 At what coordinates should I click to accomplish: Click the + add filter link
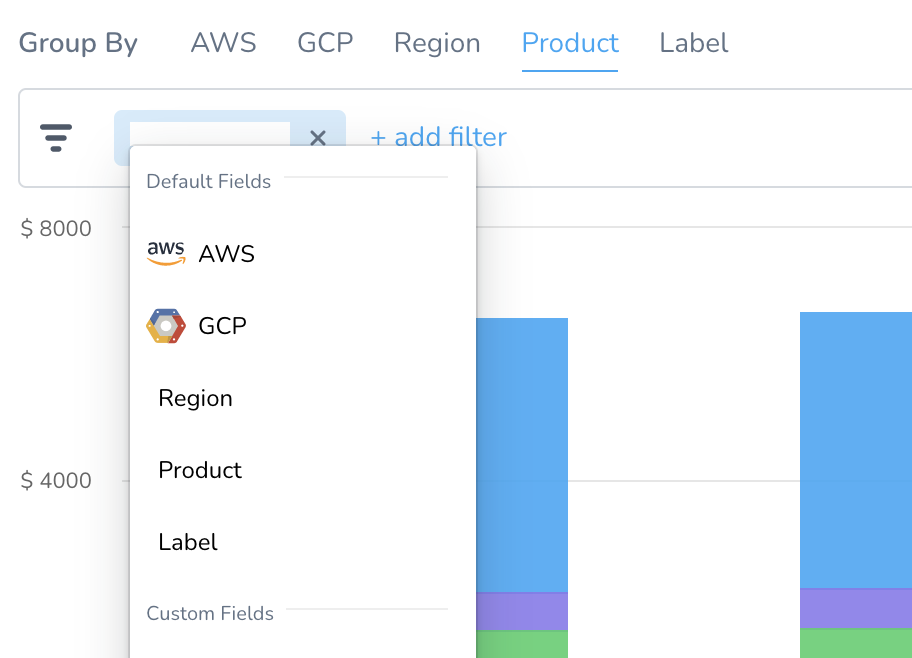[439, 137]
